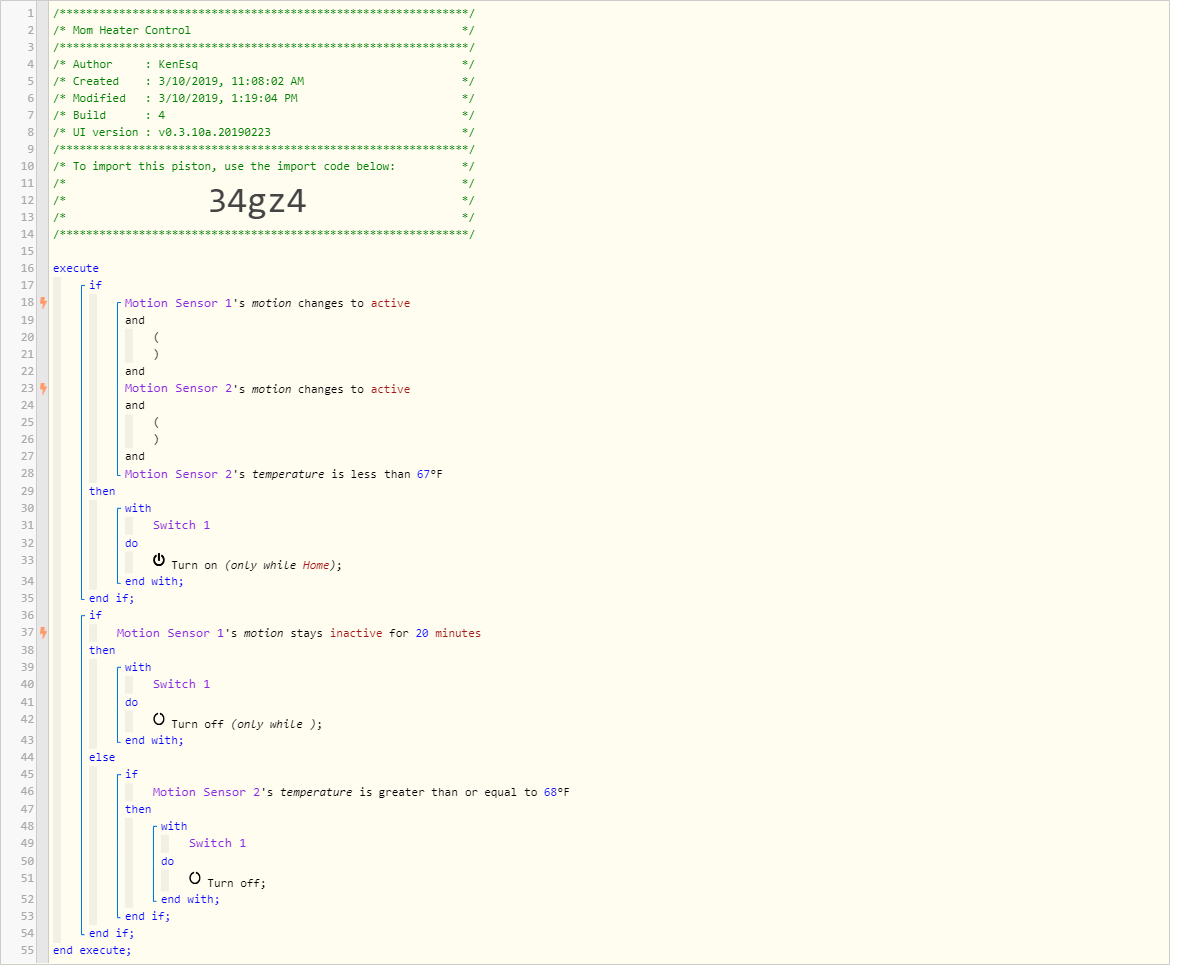Click end with; on line 34
Screen dimensions: 1178x968
point(154,582)
